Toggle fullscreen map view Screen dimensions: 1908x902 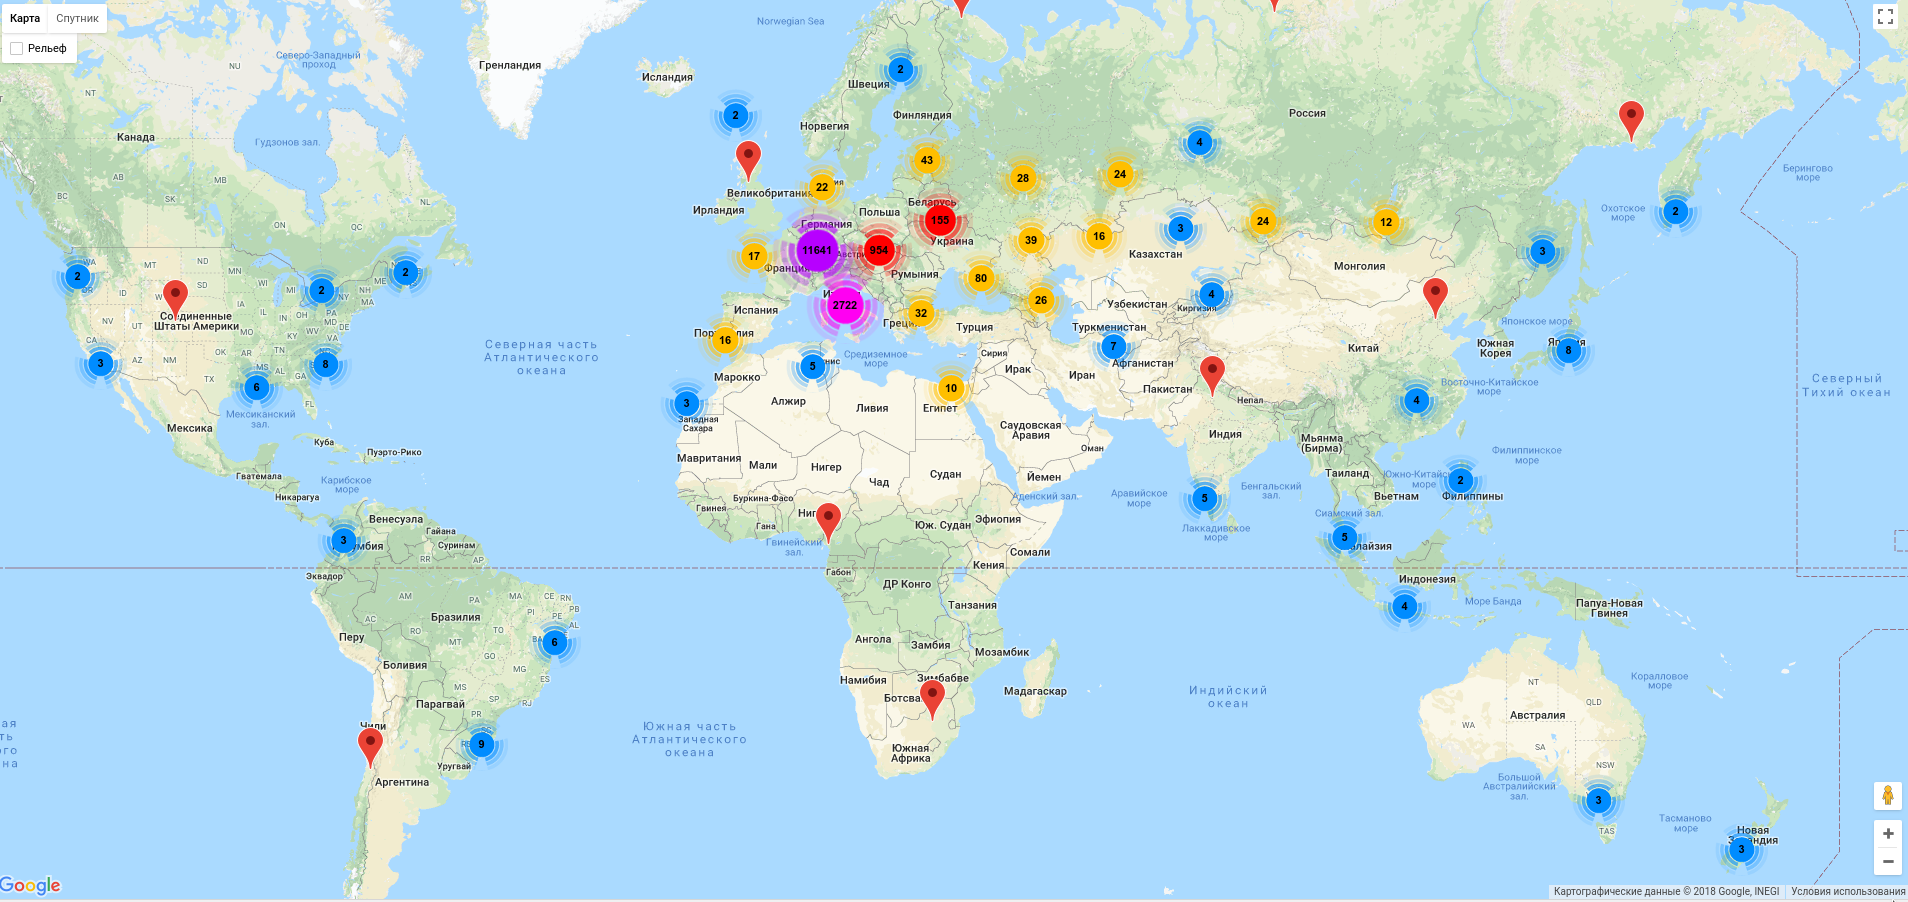click(x=1885, y=16)
